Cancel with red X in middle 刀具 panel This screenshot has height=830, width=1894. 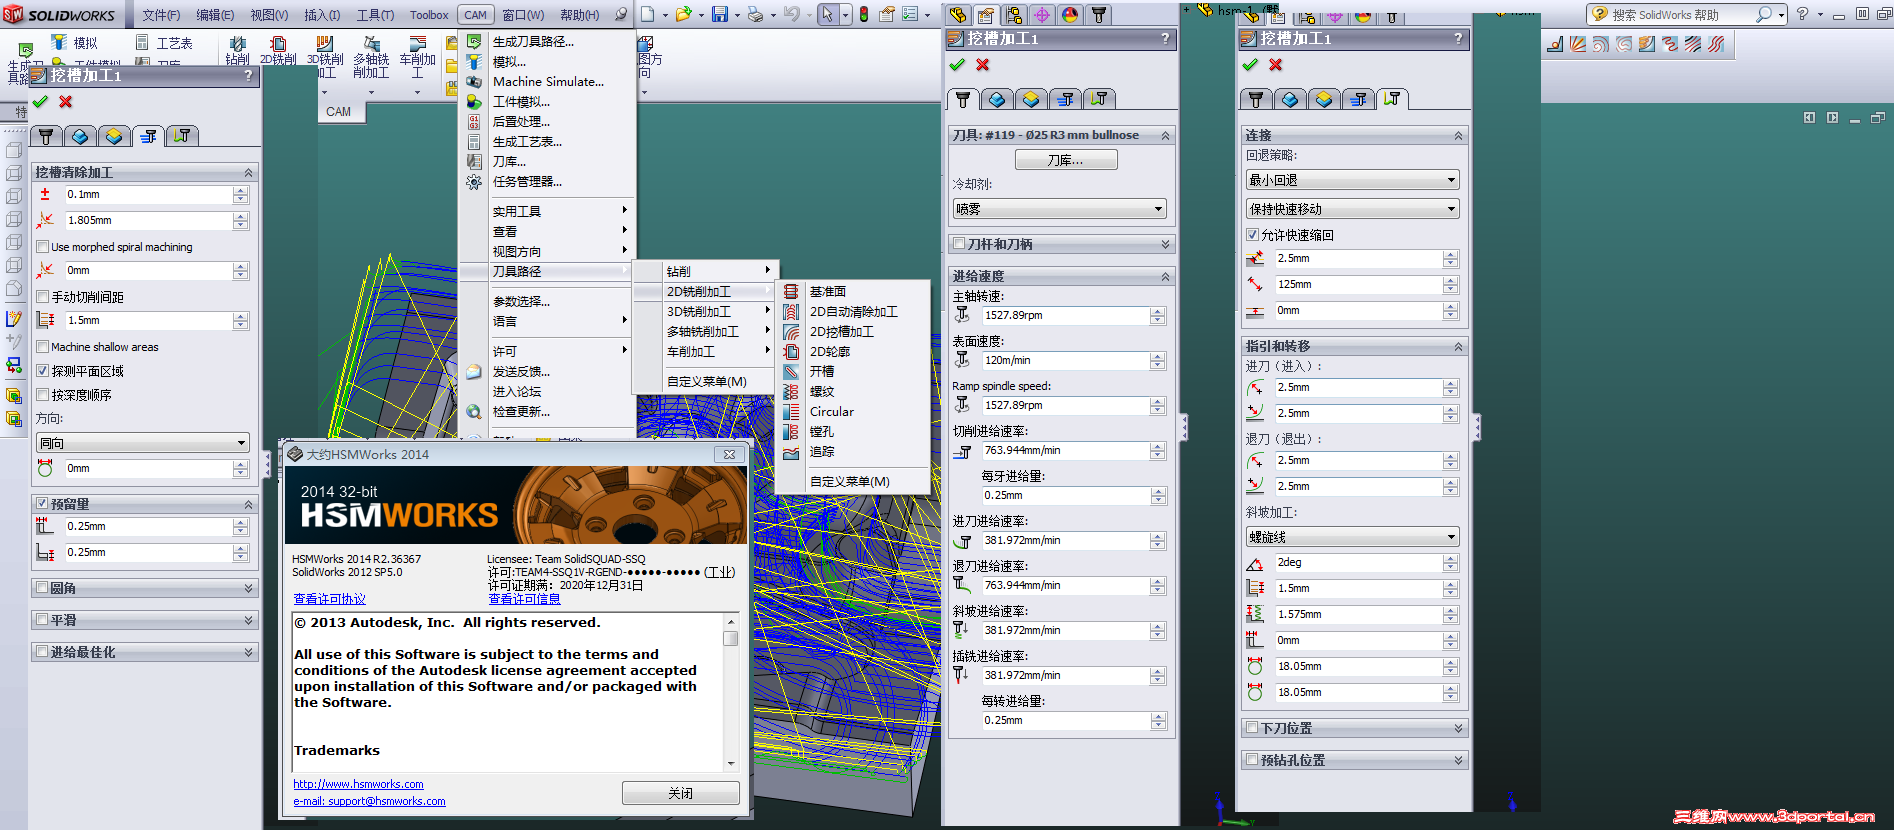click(x=983, y=65)
